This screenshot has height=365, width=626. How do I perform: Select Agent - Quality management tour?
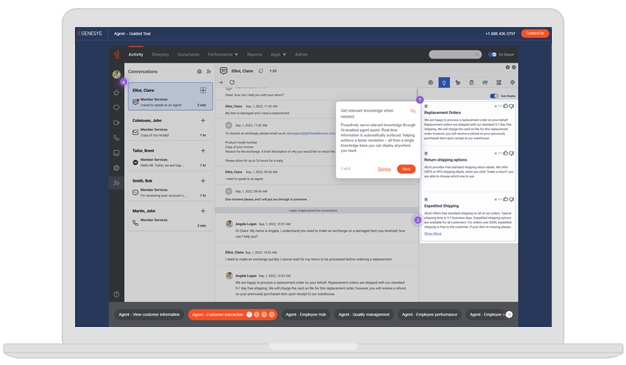pyautogui.click(x=364, y=315)
